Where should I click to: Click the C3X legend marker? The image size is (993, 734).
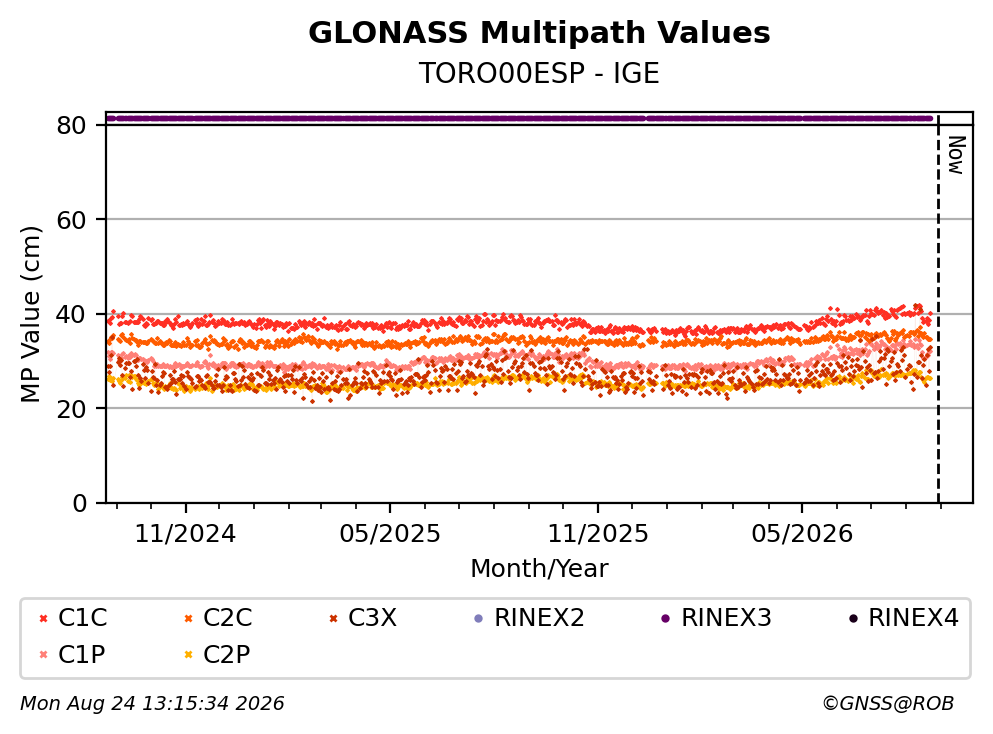333,618
